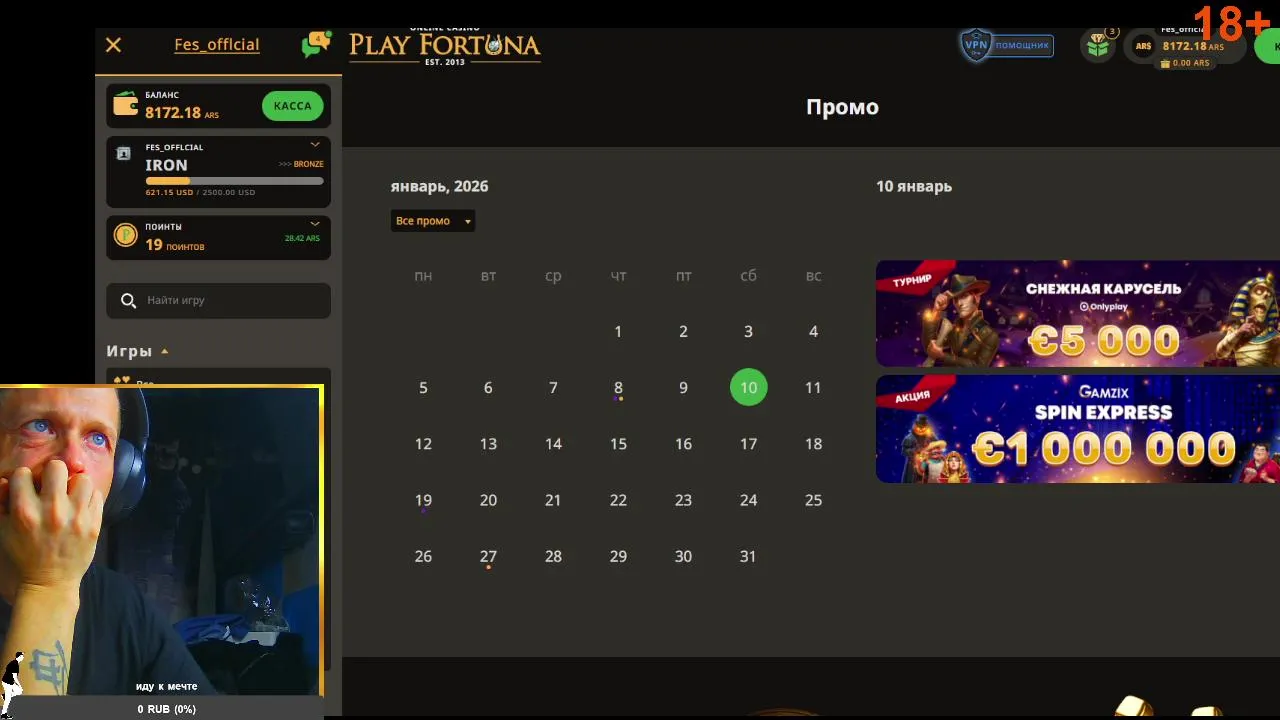The image size is (1280, 720).
Task: Select January 8 with event dot
Action: [x=618, y=387]
